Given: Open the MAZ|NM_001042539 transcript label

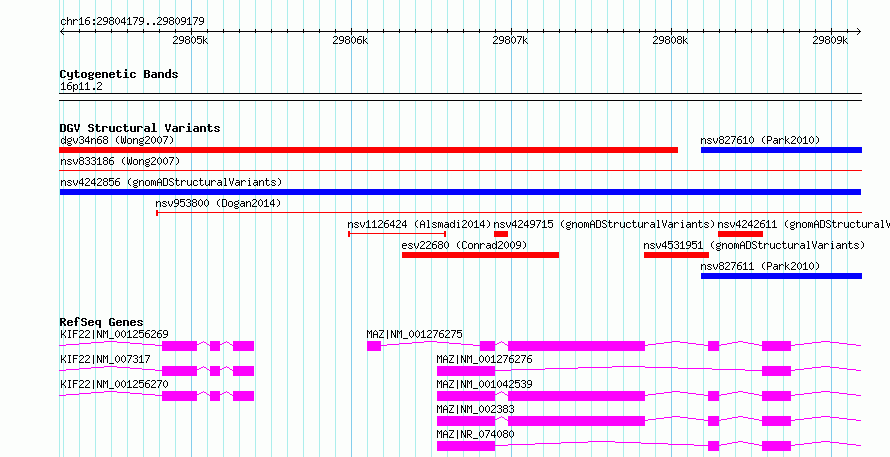Looking at the screenshot, I should (x=484, y=384).
